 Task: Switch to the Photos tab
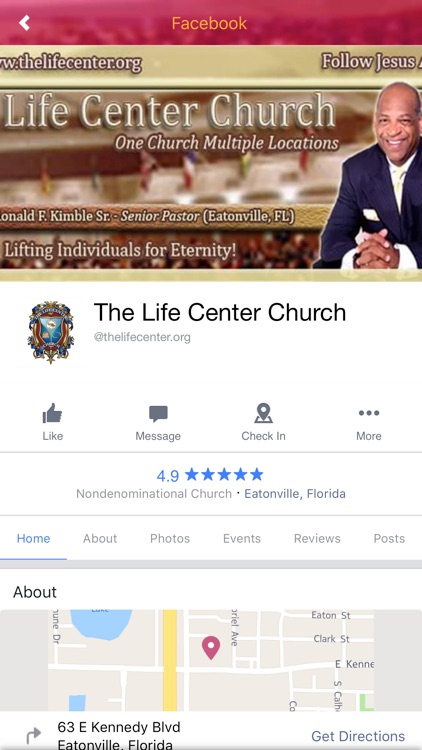170,538
